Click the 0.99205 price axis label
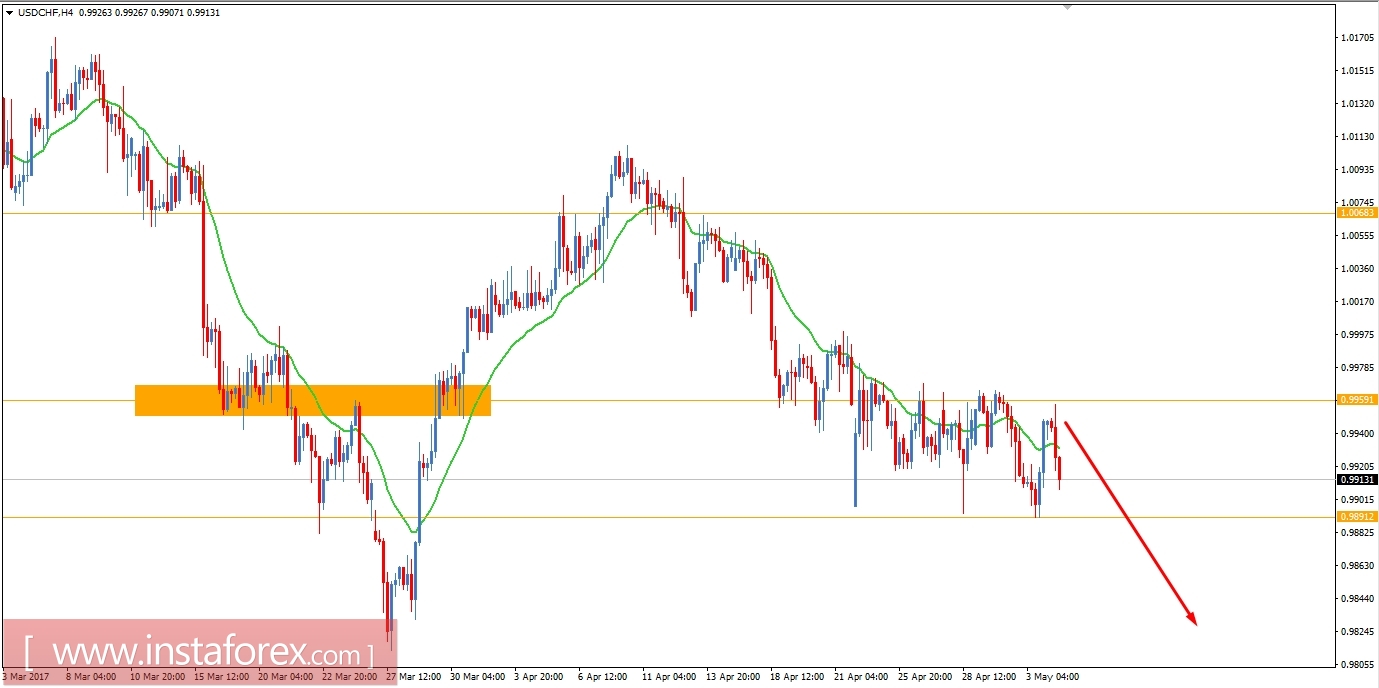Screen dimensions: 1379x688 point(1358,467)
